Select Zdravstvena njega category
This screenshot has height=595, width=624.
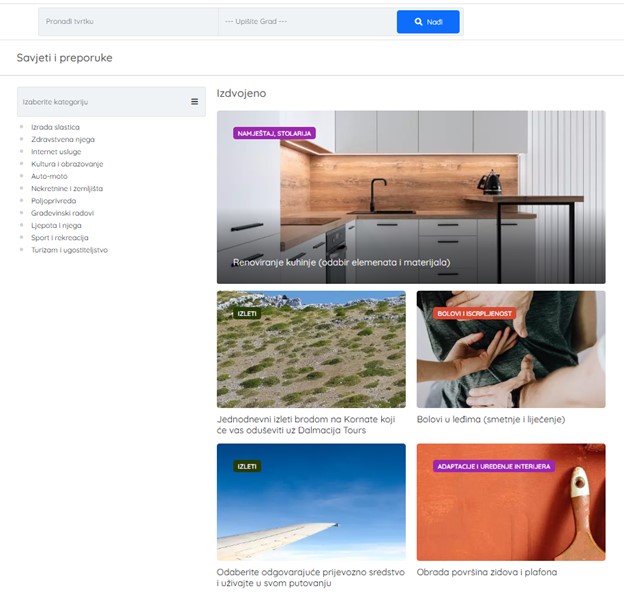(63, 140)
